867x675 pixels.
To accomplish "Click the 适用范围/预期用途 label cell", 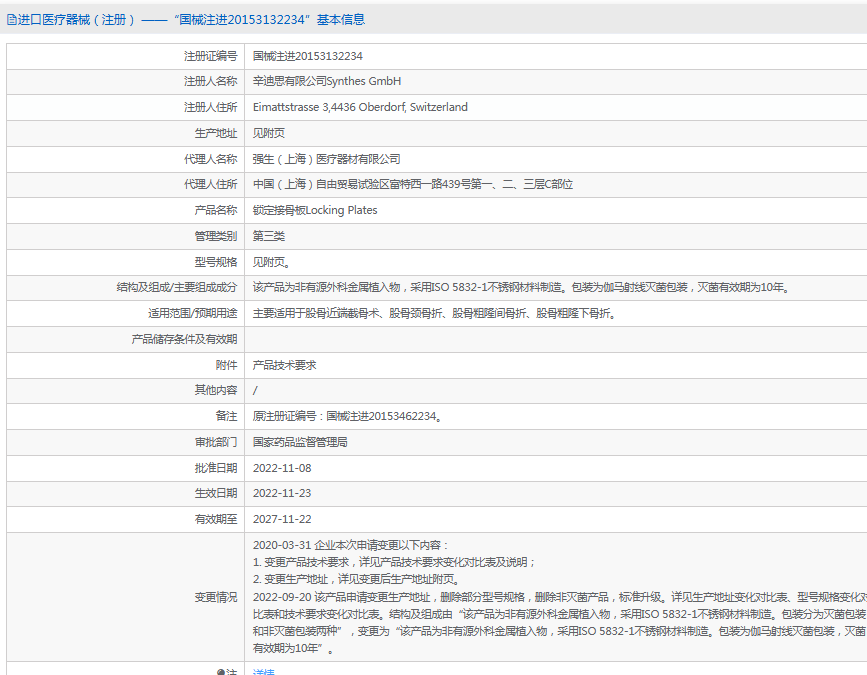I will coord(126,313).
